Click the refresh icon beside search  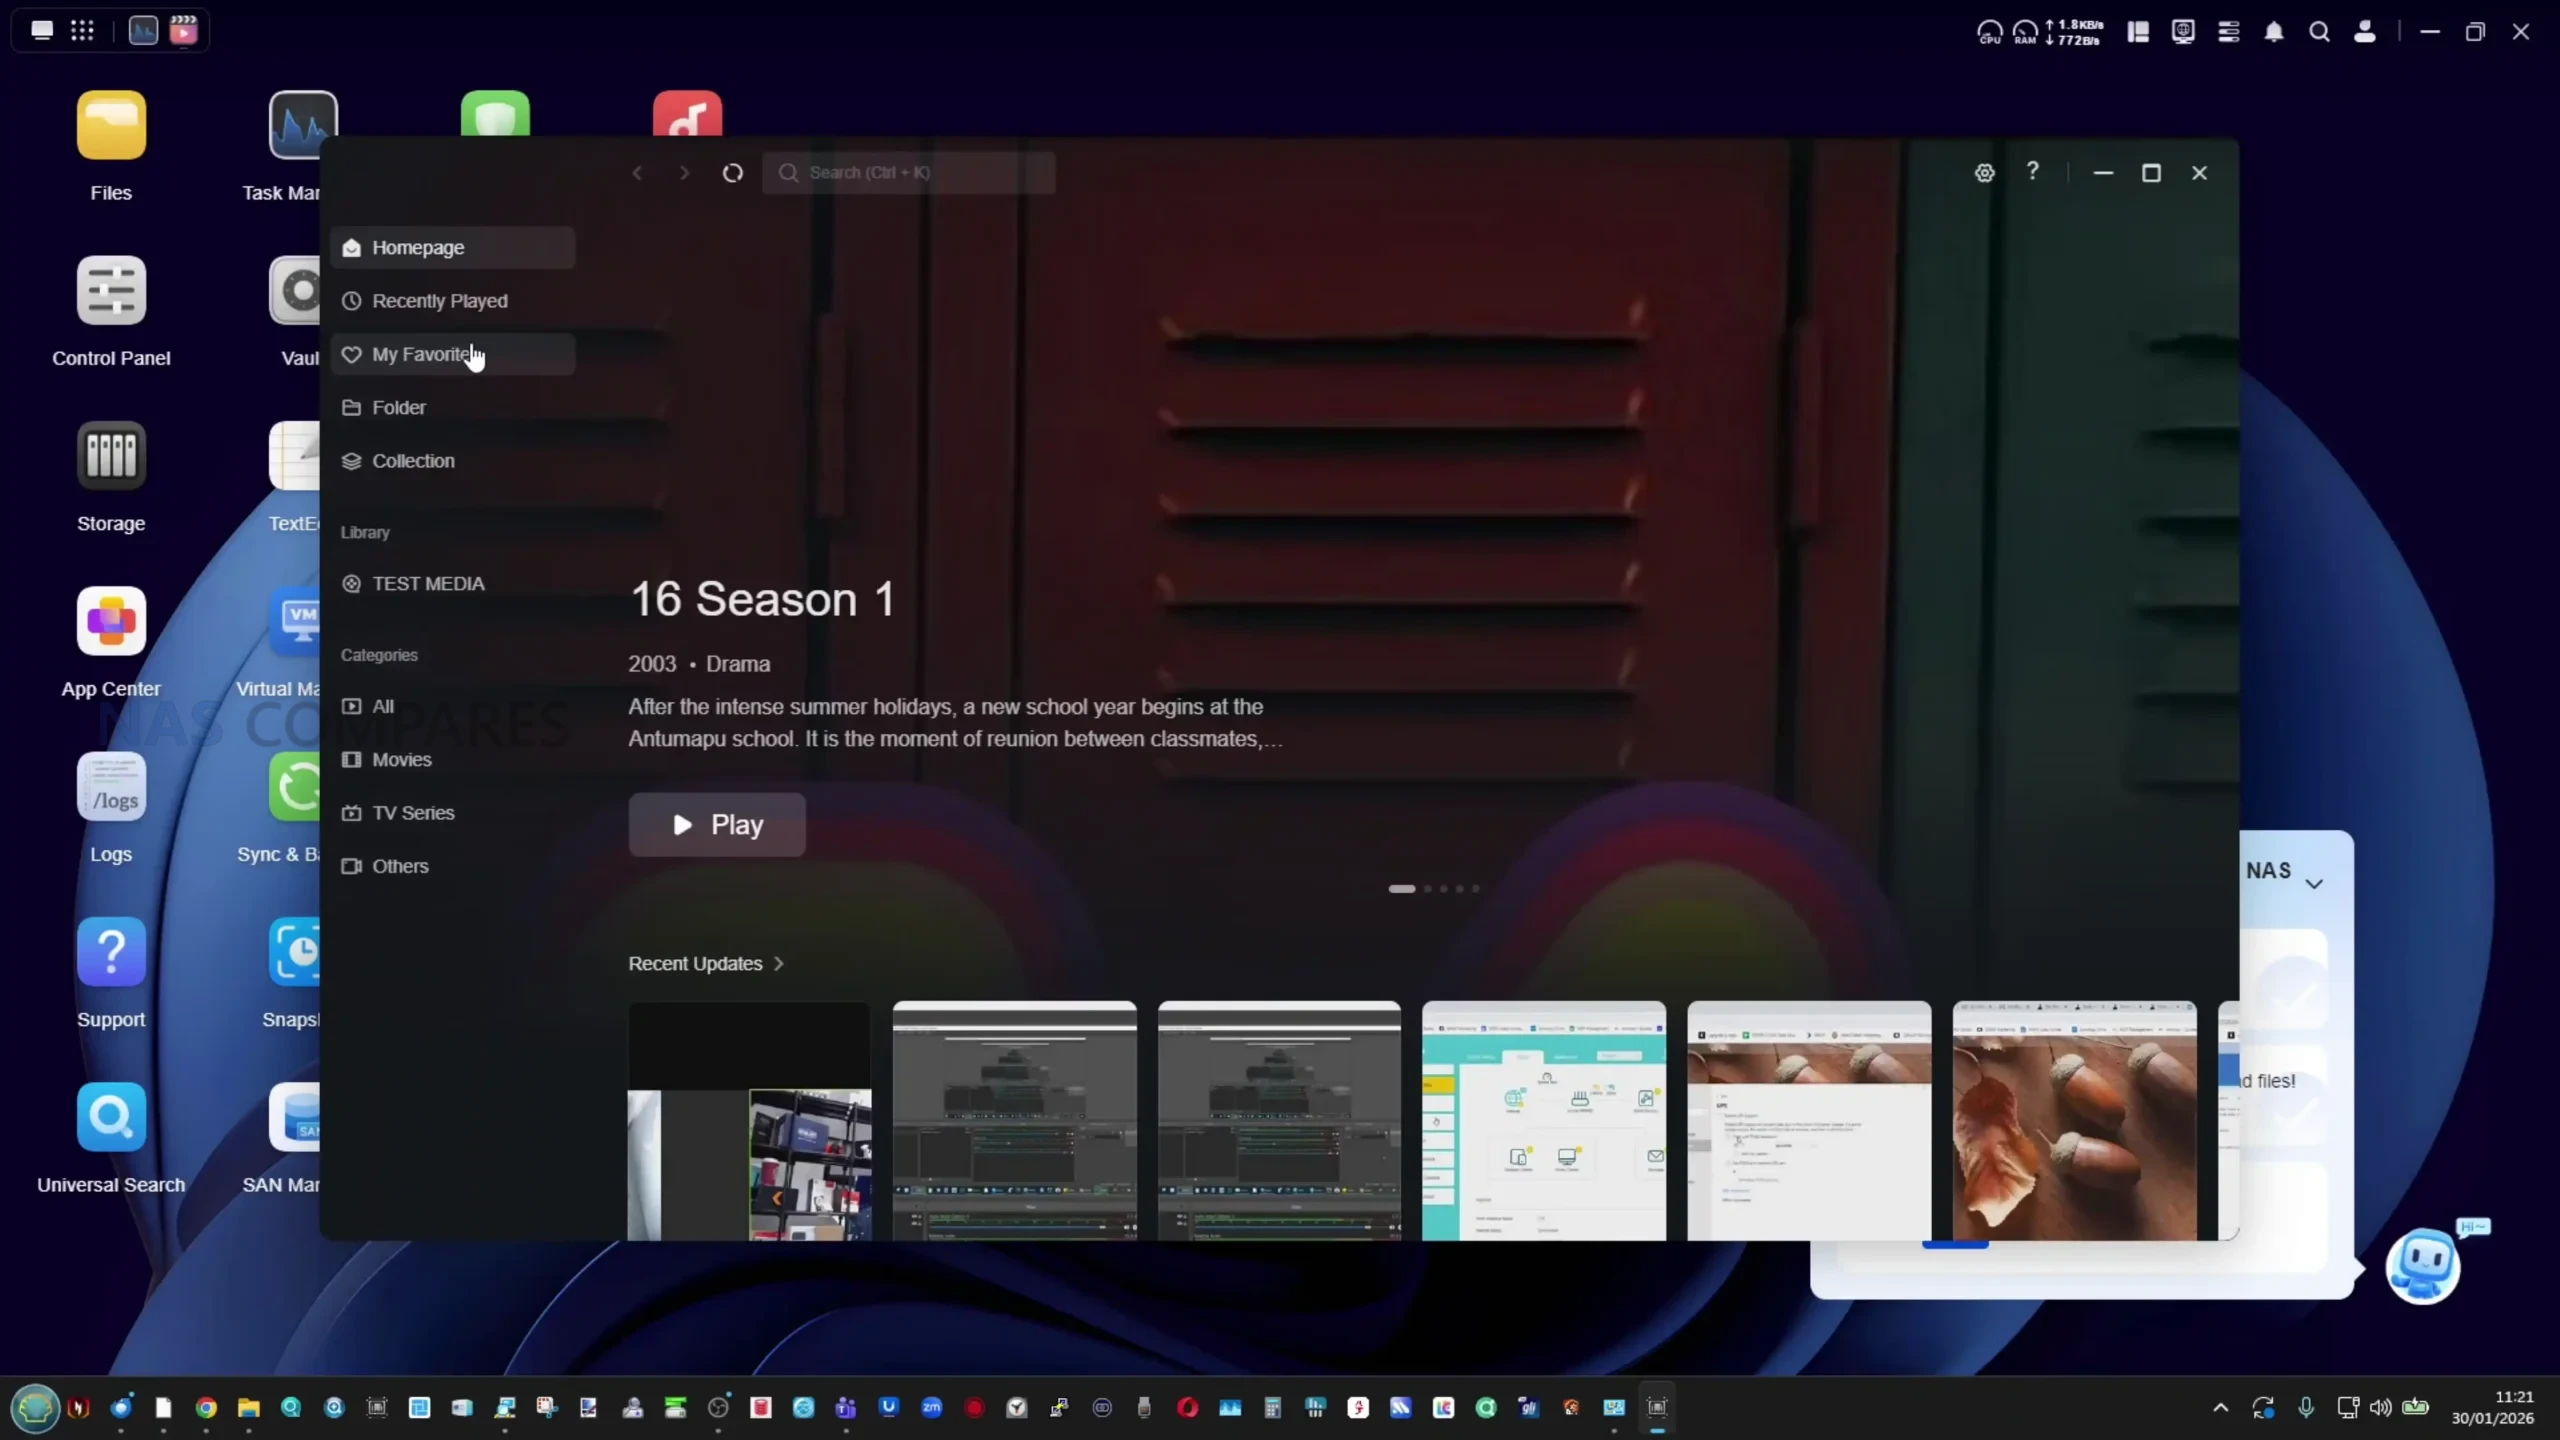[x=732, y=173]
